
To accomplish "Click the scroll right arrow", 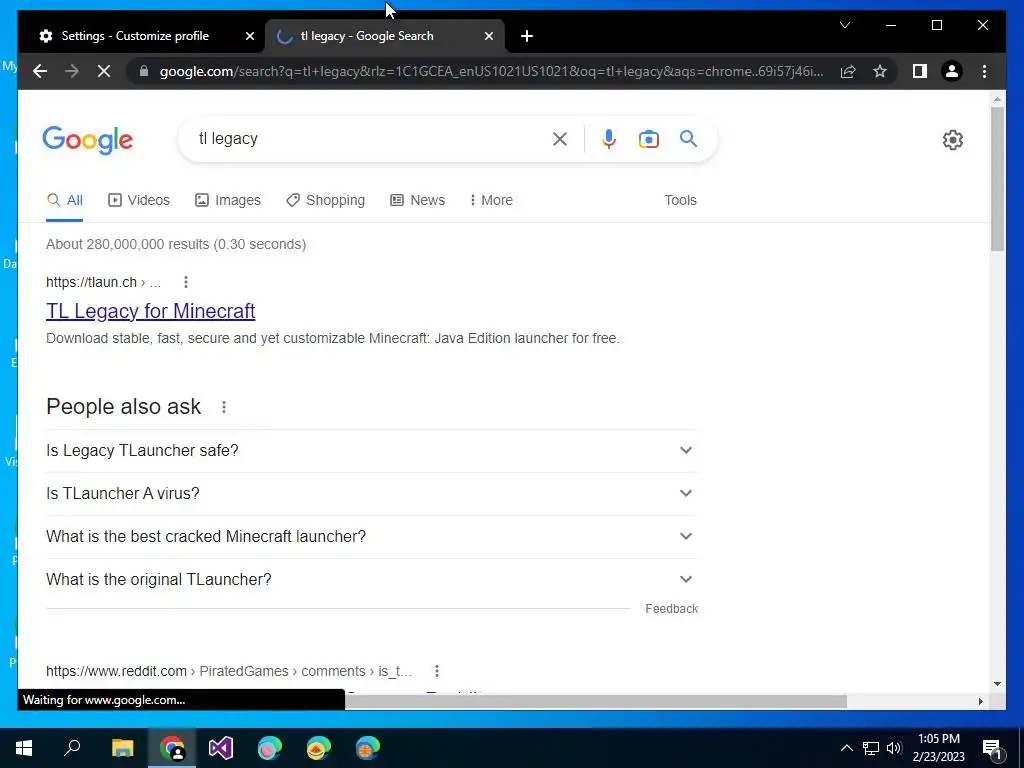I will click(x=980, y=701).
